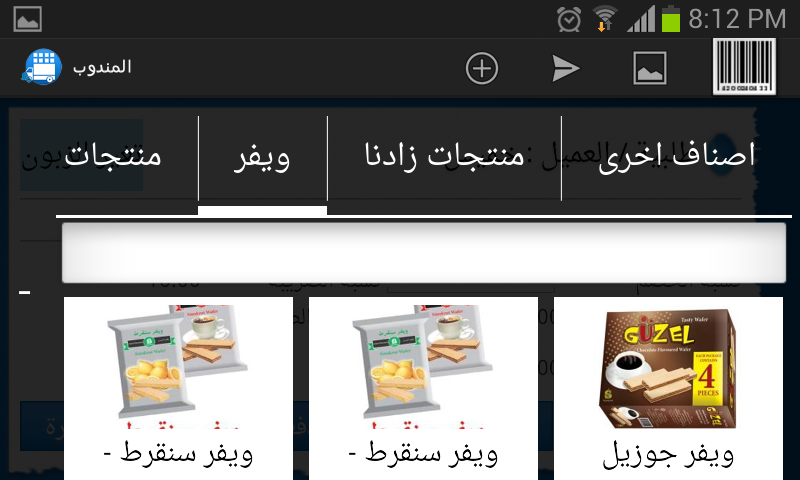800x480 pixels.
Task: Tap the add plus circle icon
Action: click(482, 68)
